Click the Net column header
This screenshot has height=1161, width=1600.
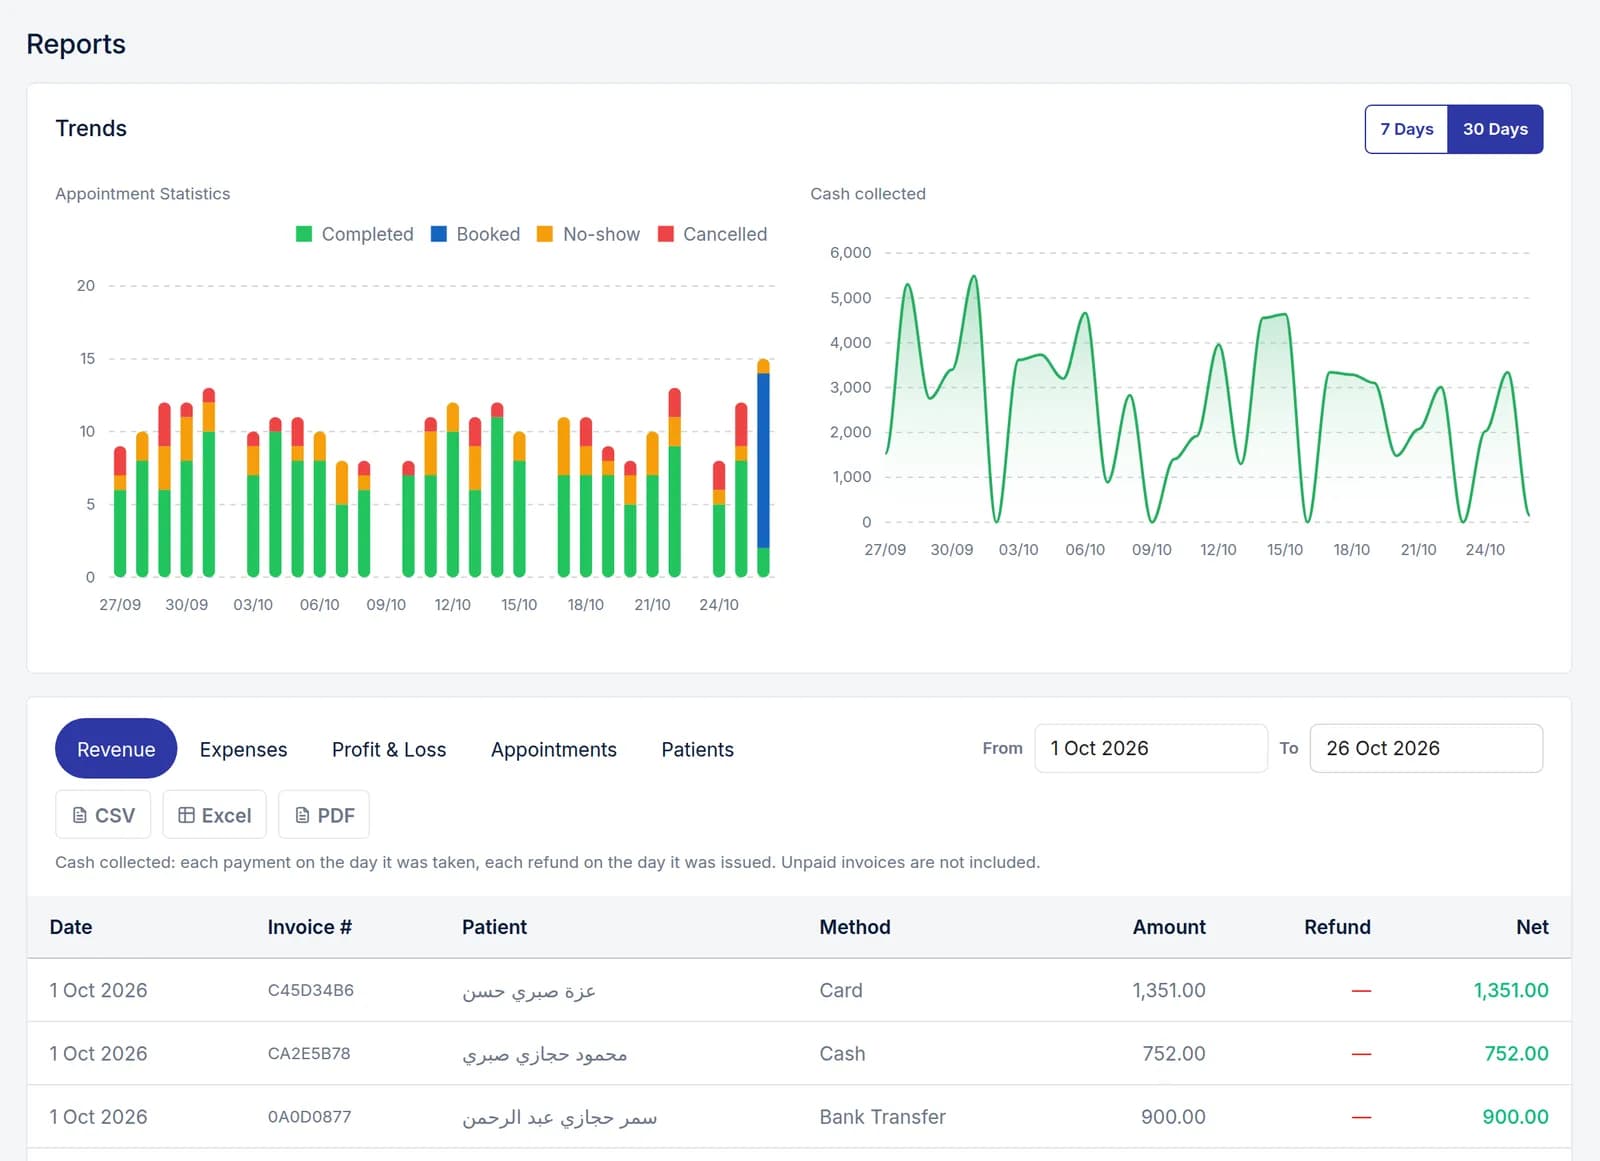pos(1532,927)
